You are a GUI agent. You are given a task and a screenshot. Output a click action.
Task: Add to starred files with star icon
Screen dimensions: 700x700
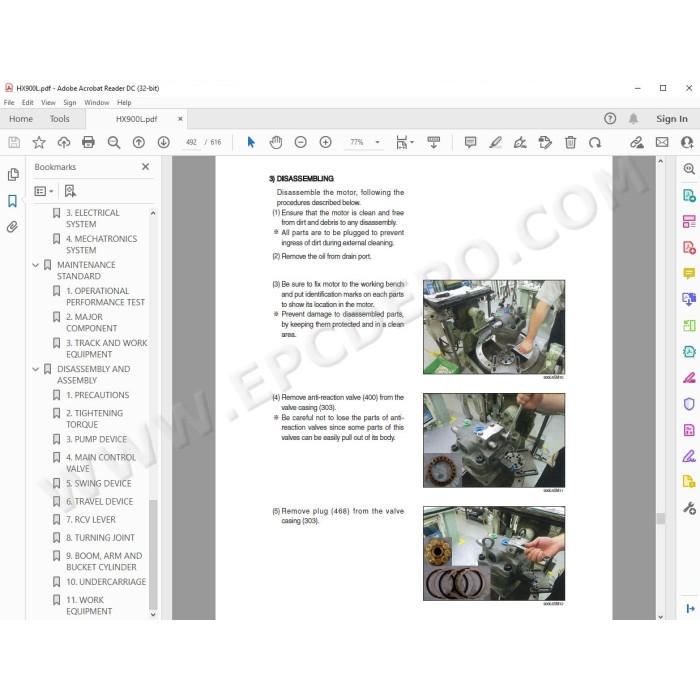[39, 142]
